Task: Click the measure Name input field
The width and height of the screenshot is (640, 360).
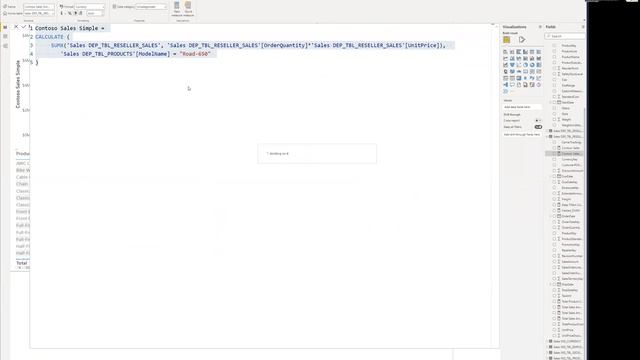Action: click(x=39, y=7)
